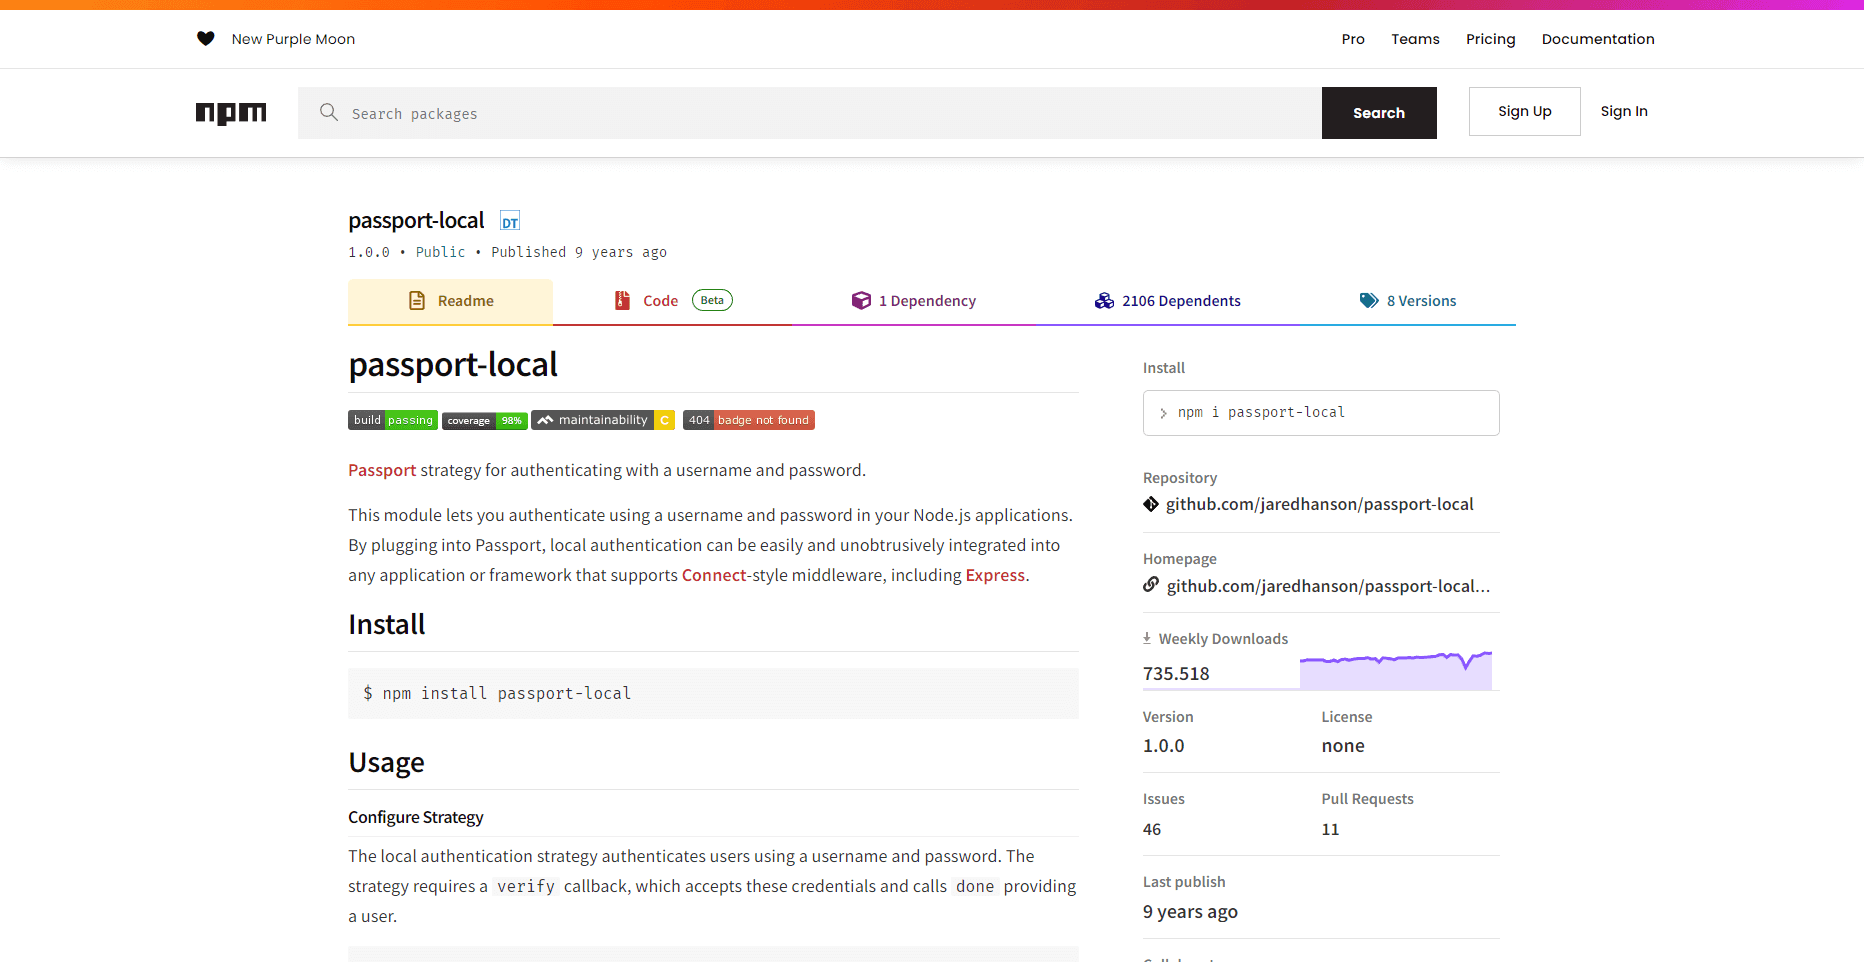1864x962 pixels.
Task: Click the black heart icon
Action: click(206, 39)
